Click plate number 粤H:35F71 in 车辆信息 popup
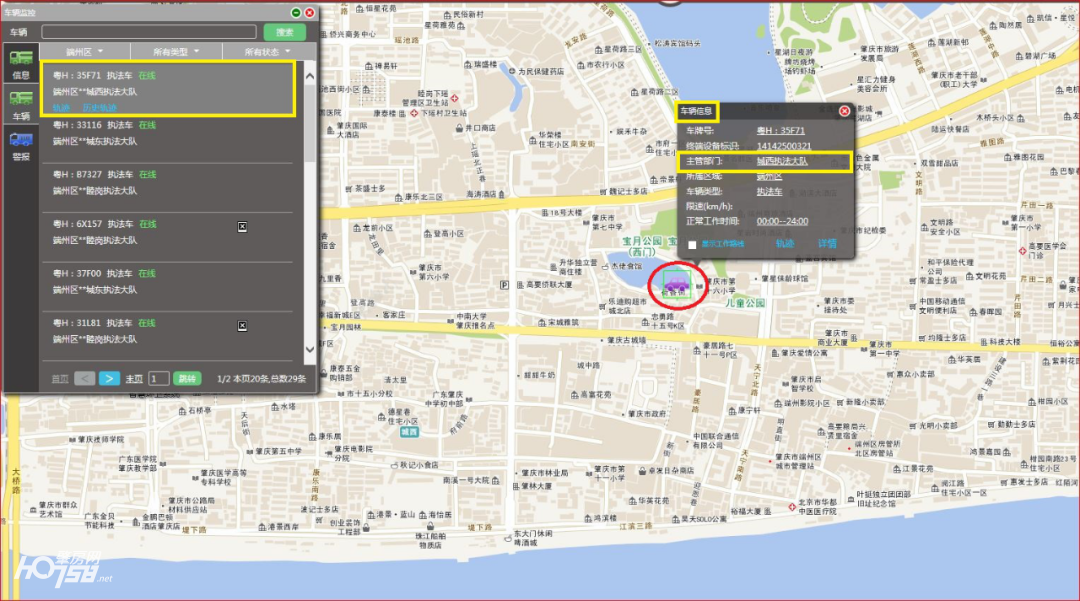1080x601 pixels. point(780,130)
